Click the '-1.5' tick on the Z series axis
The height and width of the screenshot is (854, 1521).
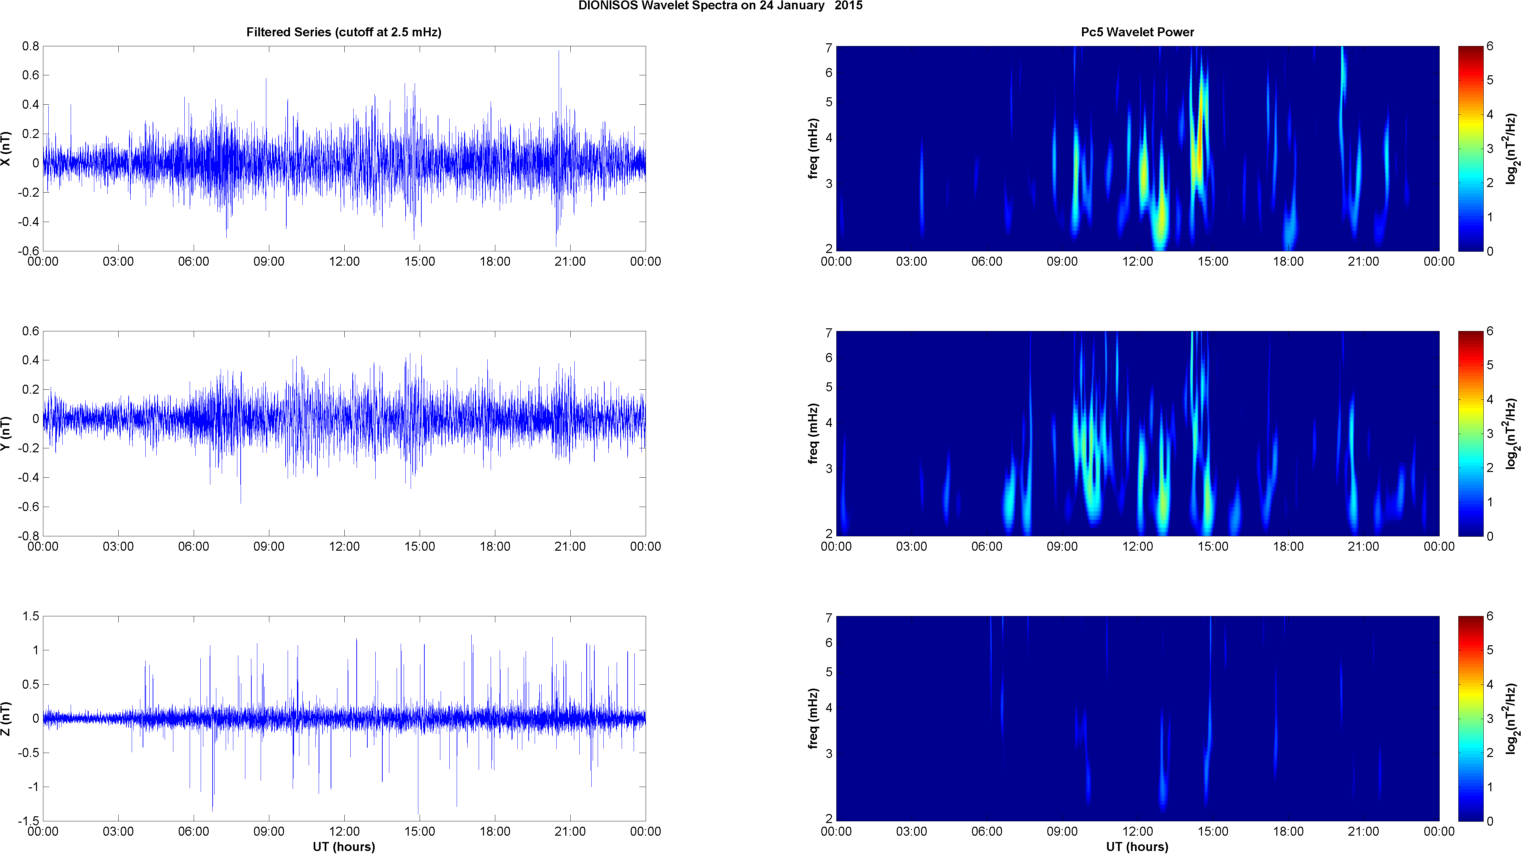click(27, 821)
